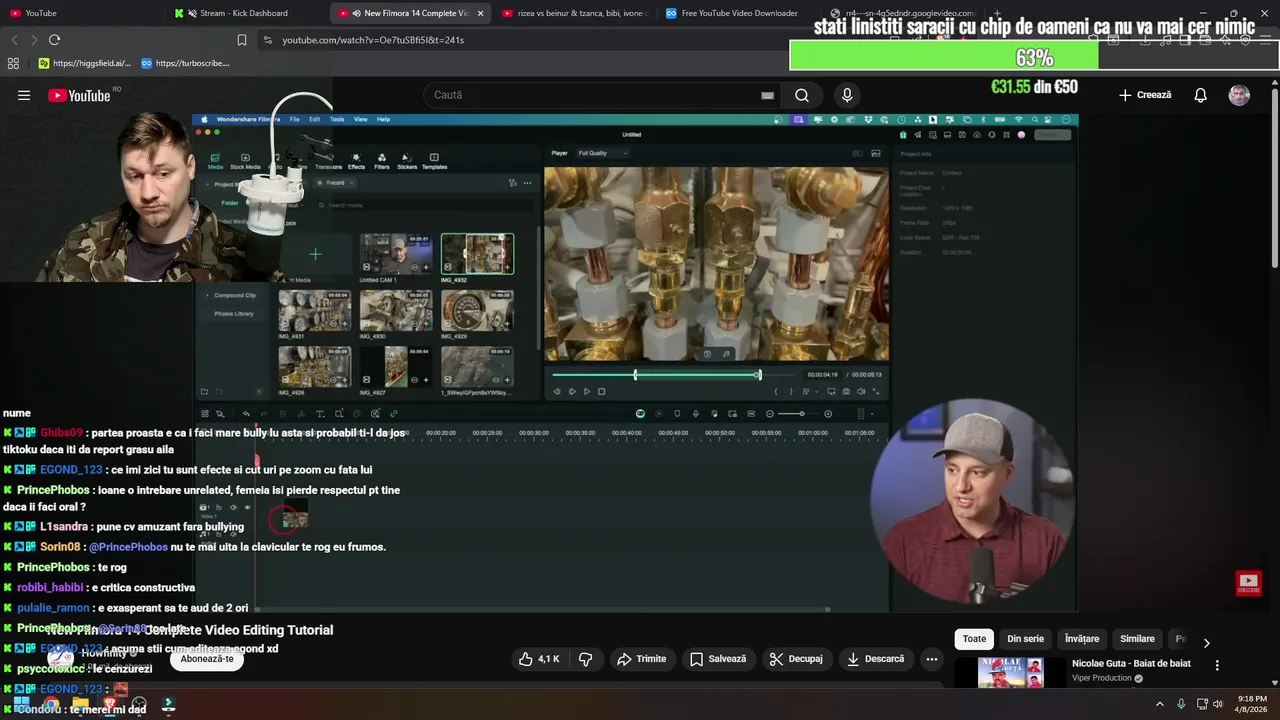Select the Toate filter chip
The image size is (1280, 720).
coord(974,639)
